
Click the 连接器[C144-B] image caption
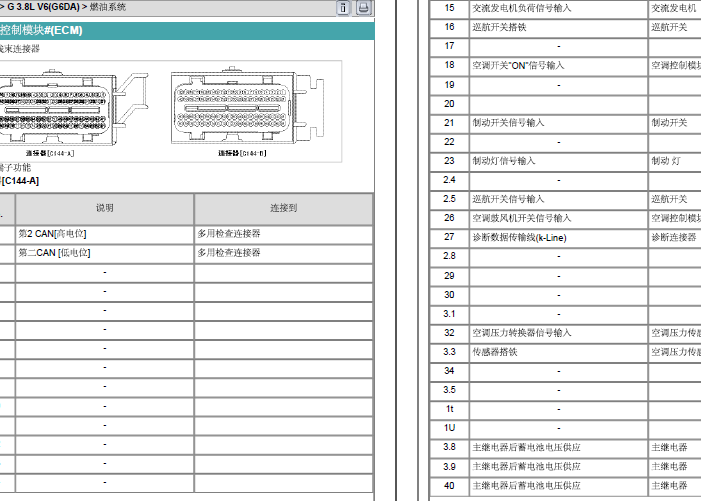click(242, 153)
